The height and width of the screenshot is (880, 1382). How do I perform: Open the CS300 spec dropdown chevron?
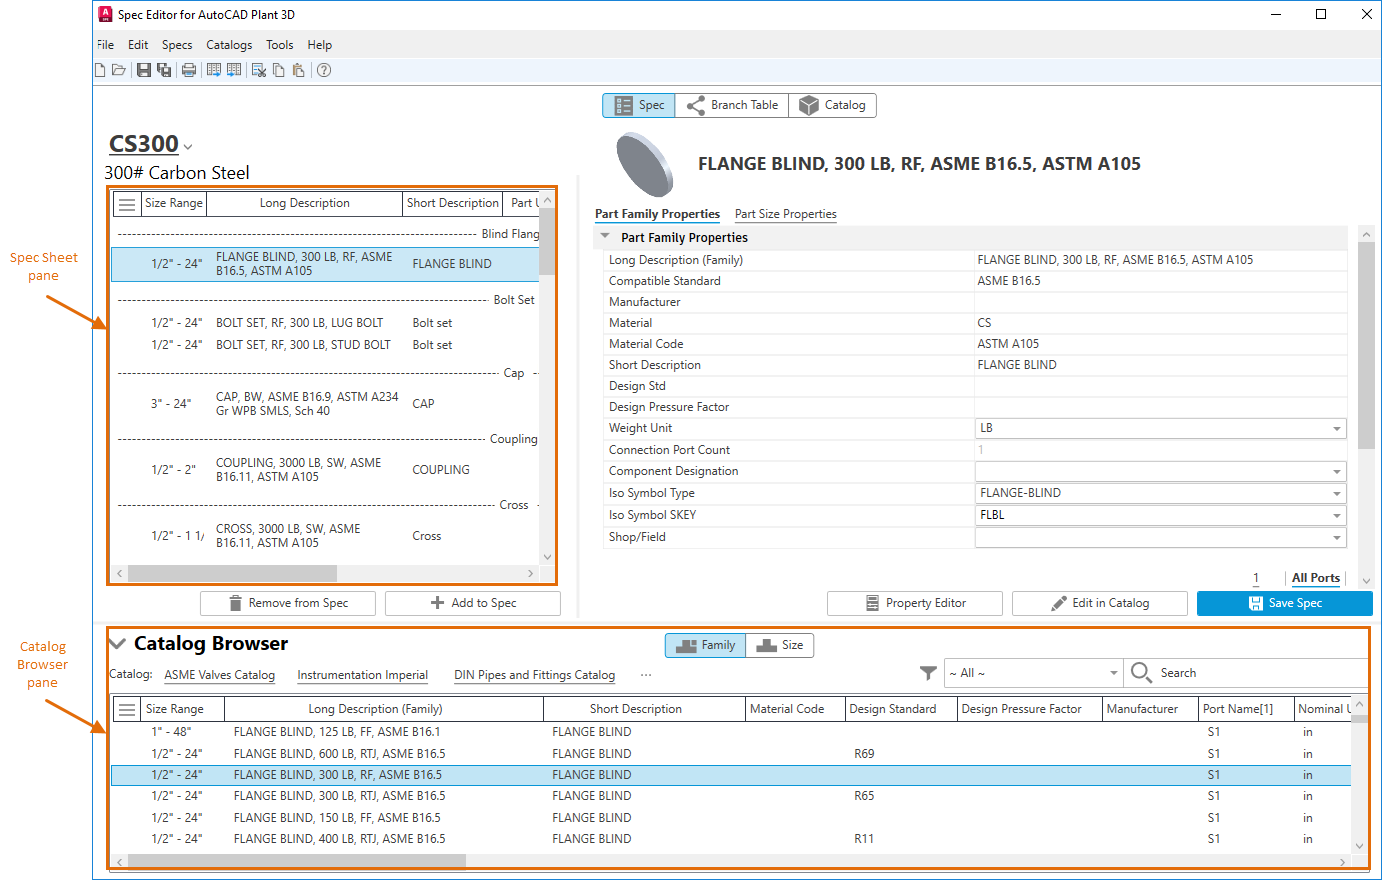point(188,147)
